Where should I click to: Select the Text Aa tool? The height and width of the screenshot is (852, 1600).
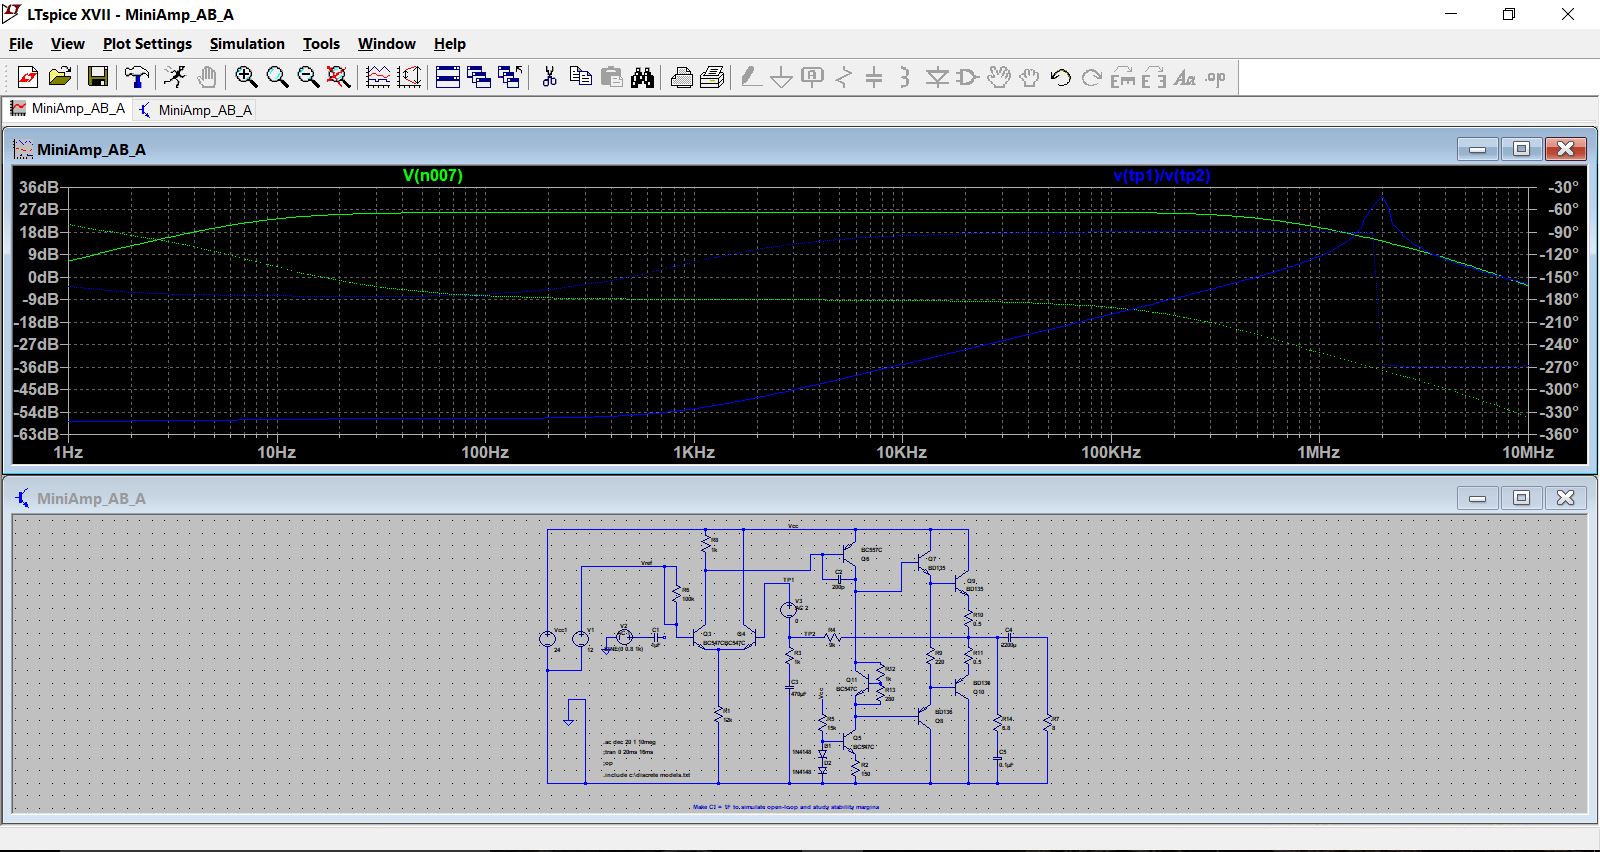pos(1185,77)
